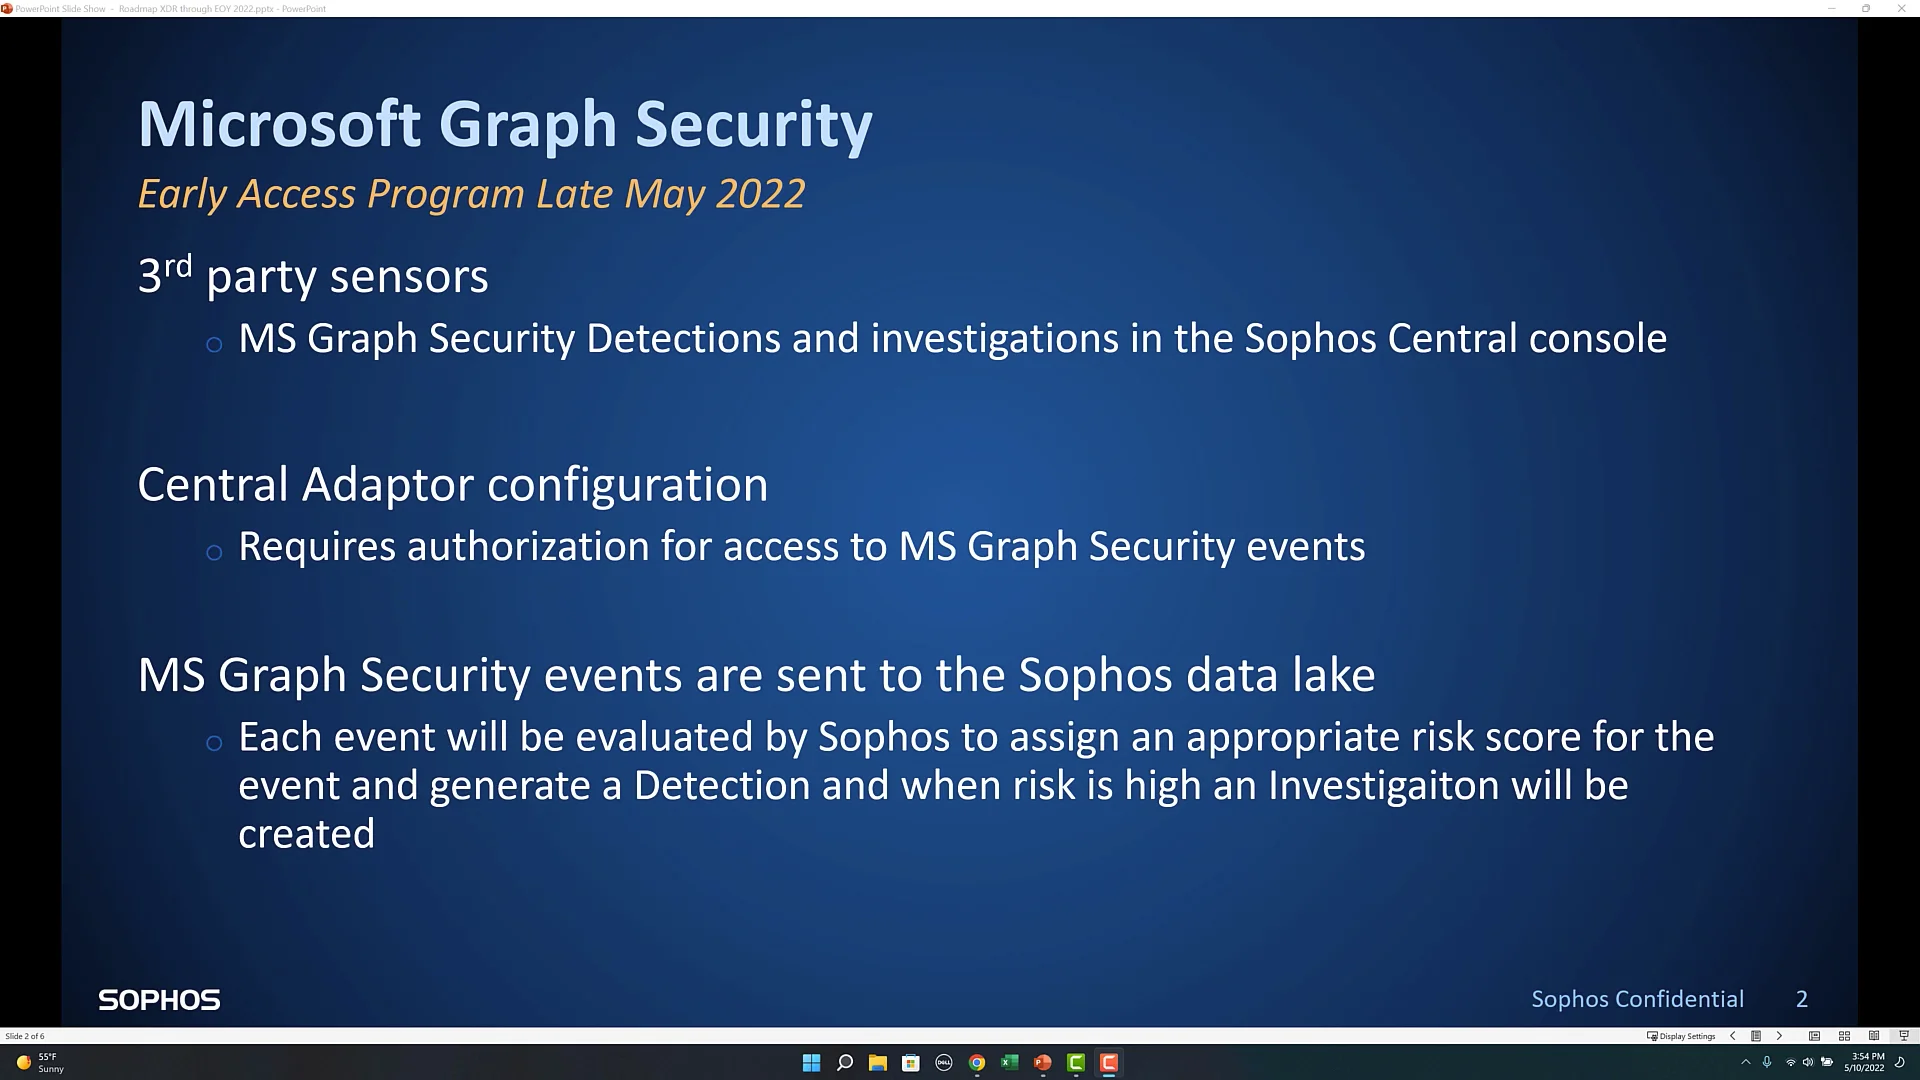The width and height of the screenshot is (1920, 1080).
Task: Open the pen annotation menu in slideshow toolbar
Action: pyautogui.click(x=1757, y=1036)
